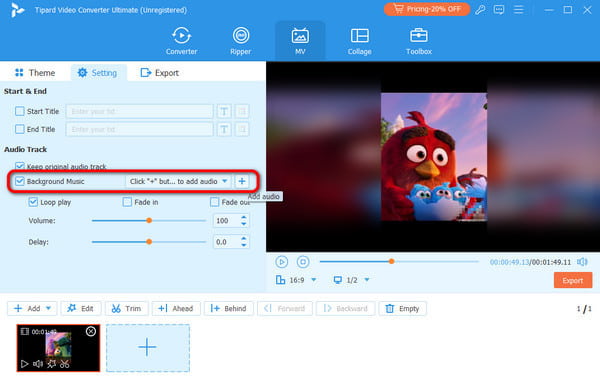Open the Converter module

click(x=181, y=41)
